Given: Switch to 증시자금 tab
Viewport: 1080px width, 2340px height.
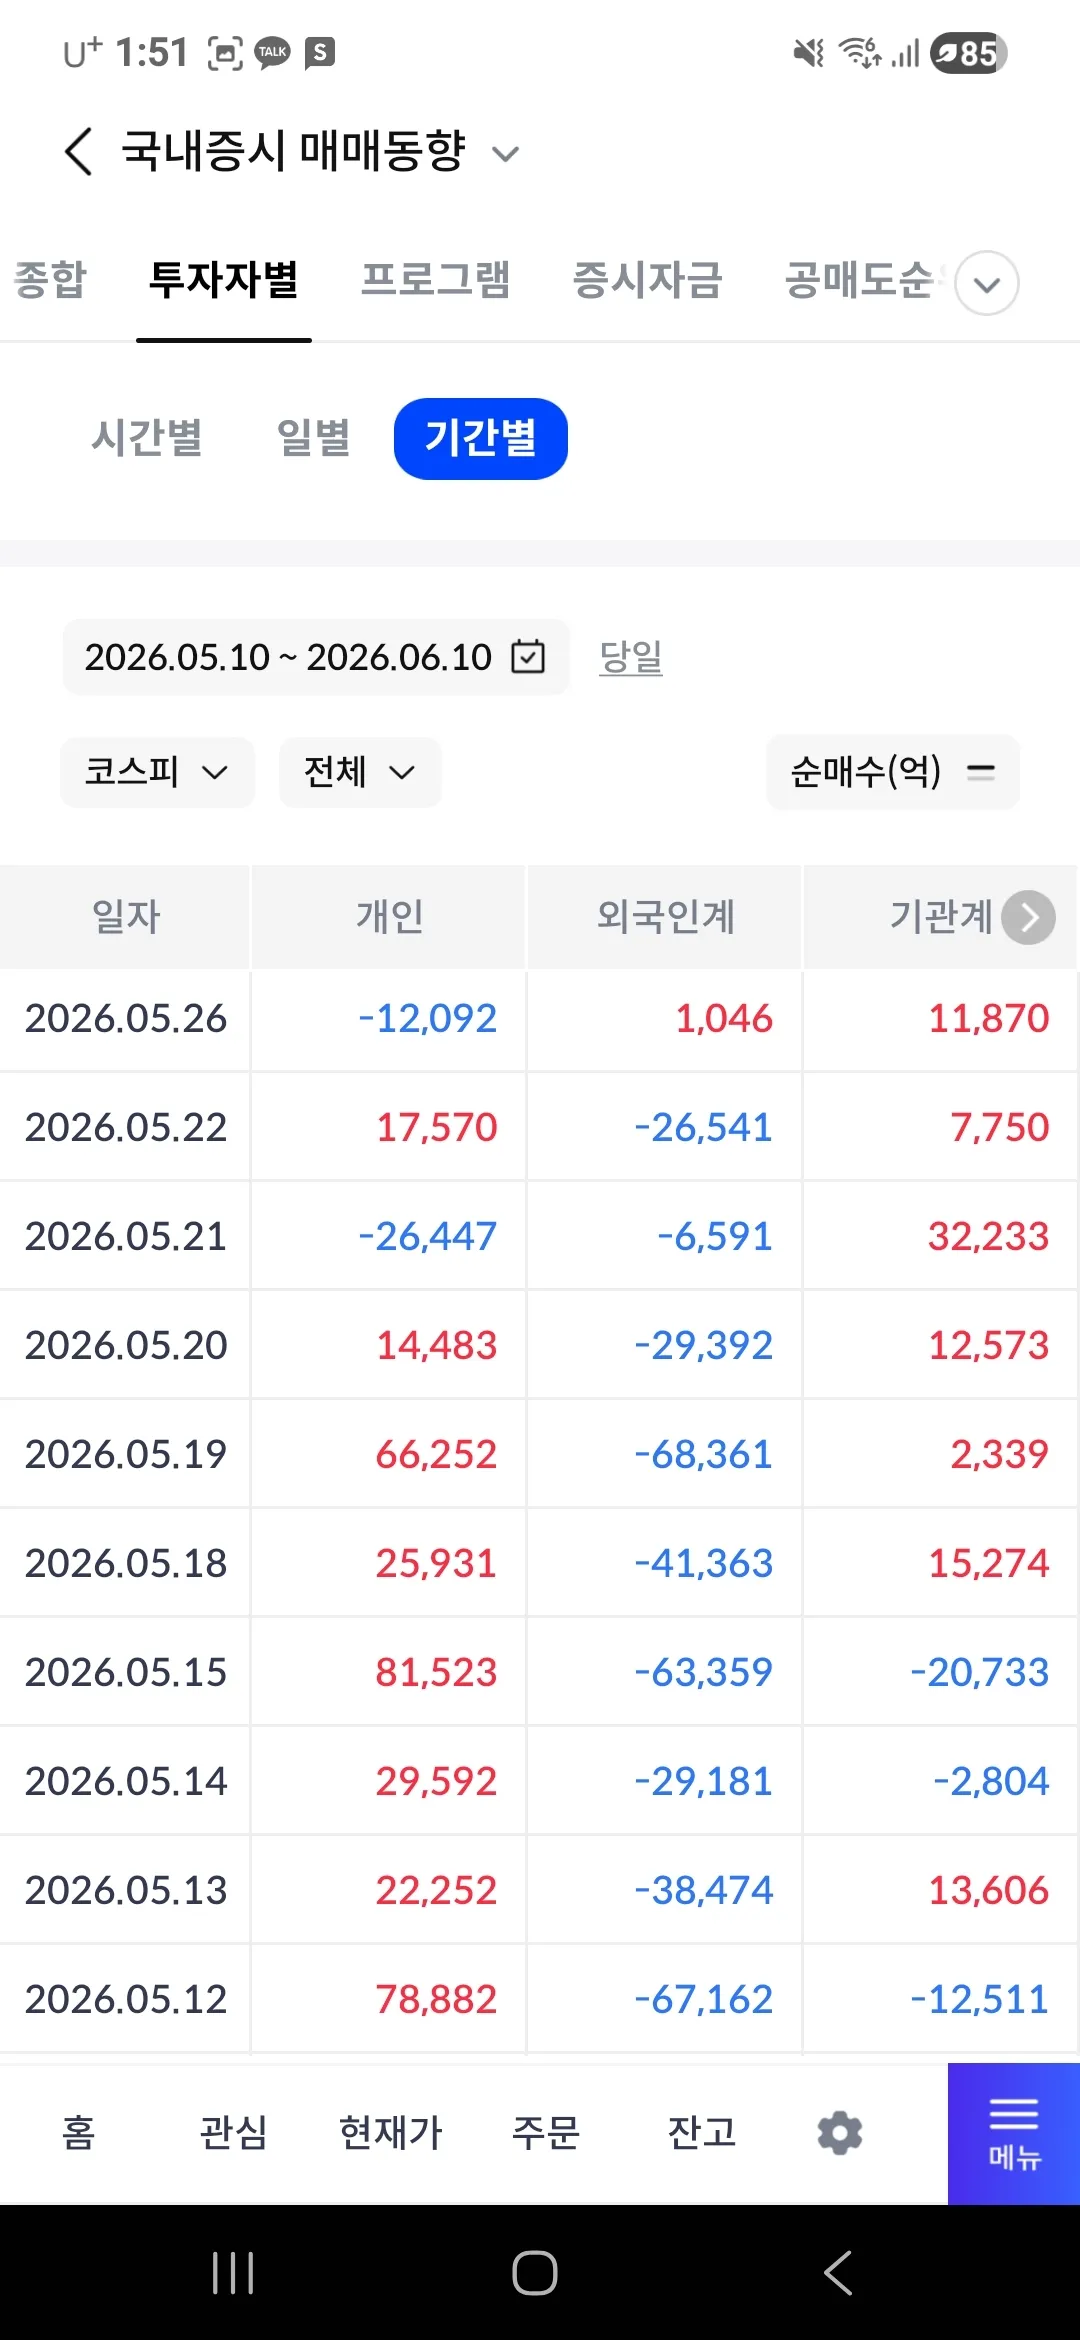Looking at the screenshot, I should click(647, 280).
